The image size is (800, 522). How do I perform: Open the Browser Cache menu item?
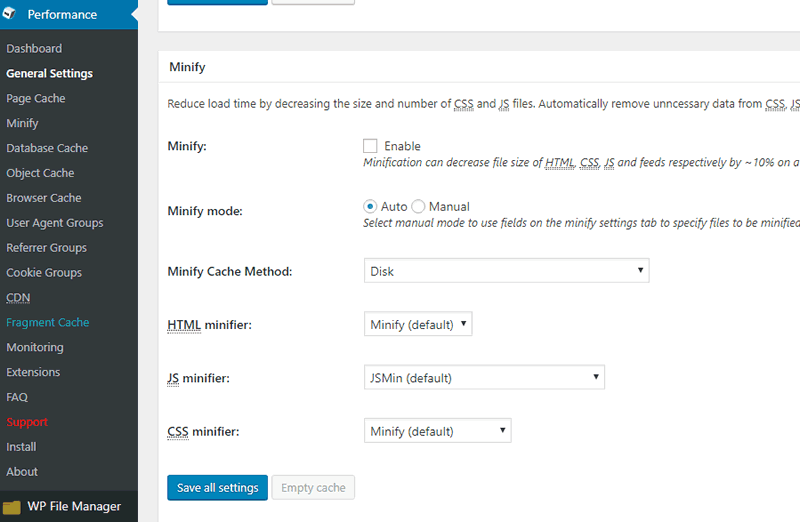point(44,198)
